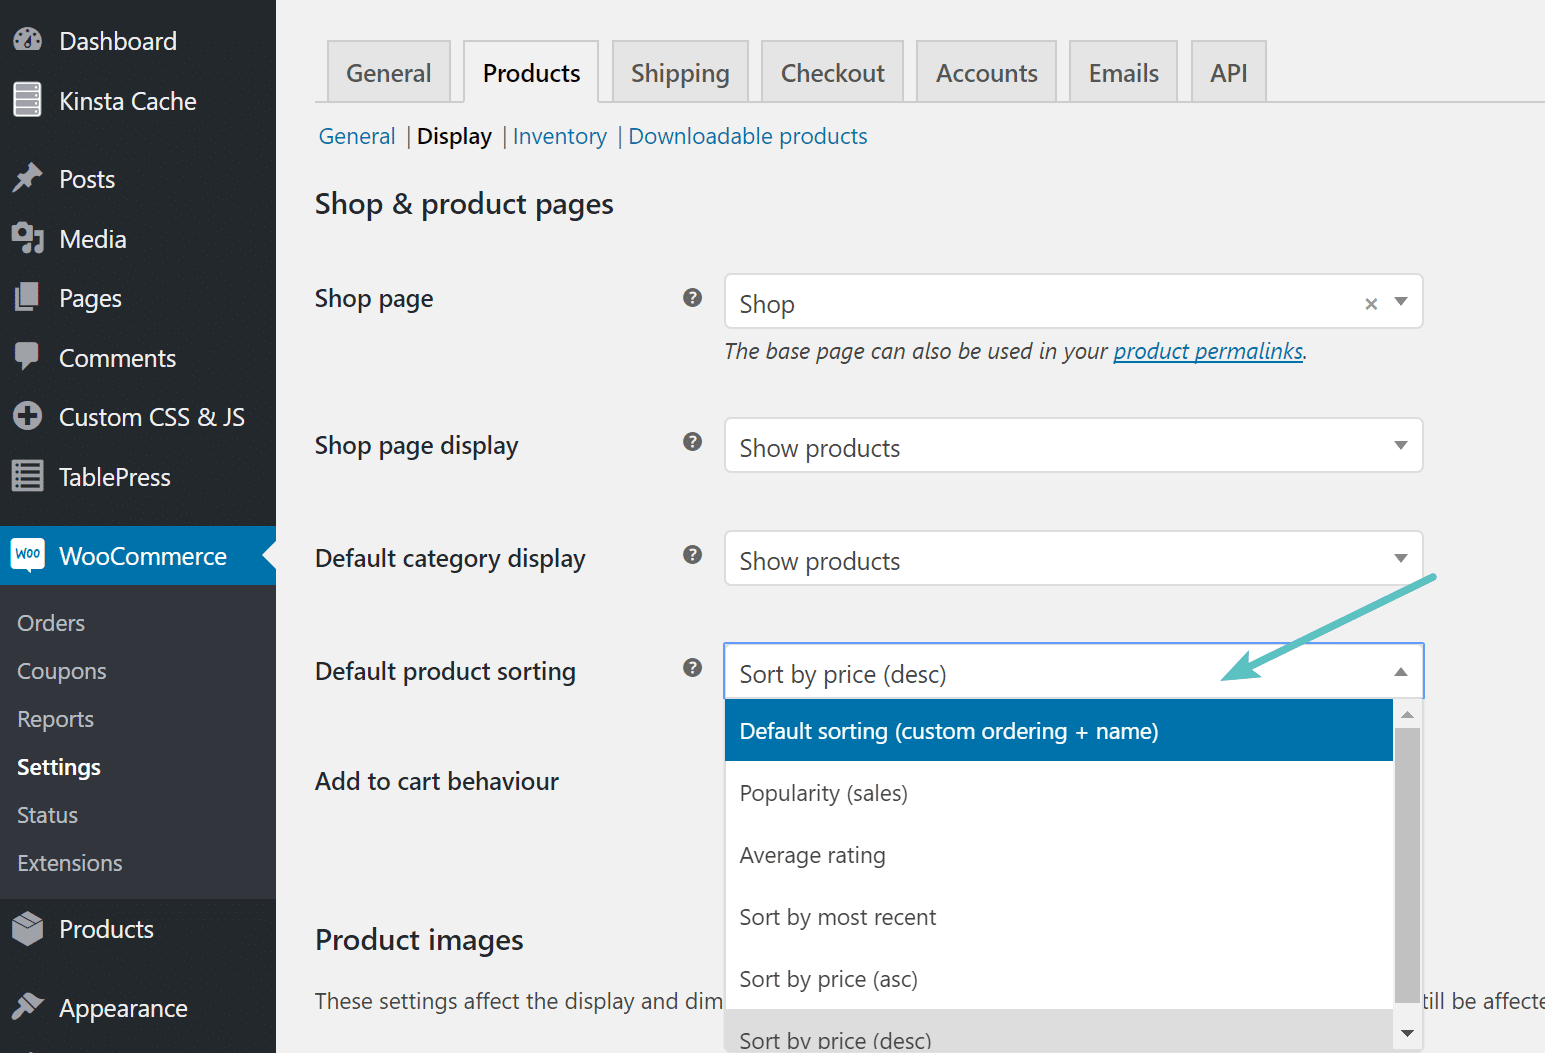Click the help icon beside Default product sorting
The height and width of the screenshot is (1053, 1545).
pyautogui.click(x=693, y=668)
